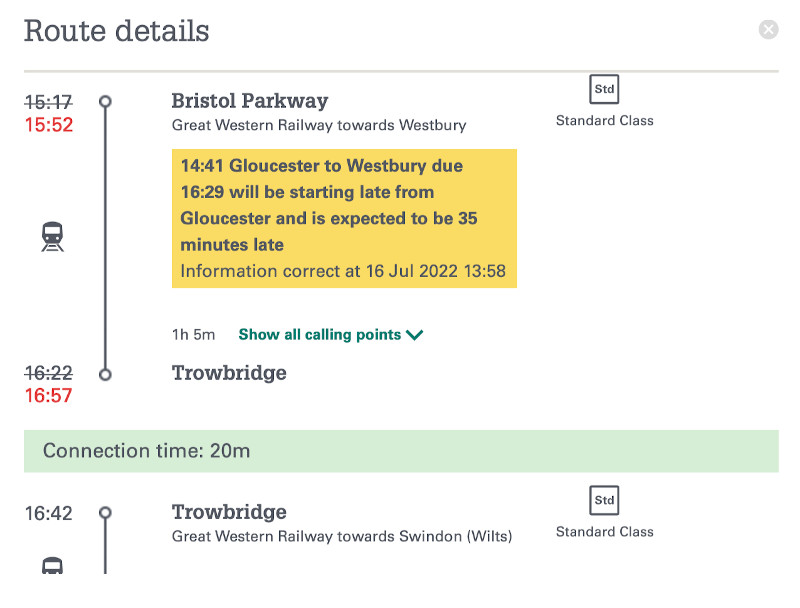Click the red 16:57 revised arrival time
The image size is (800, 608).
[x=49, y=397]
